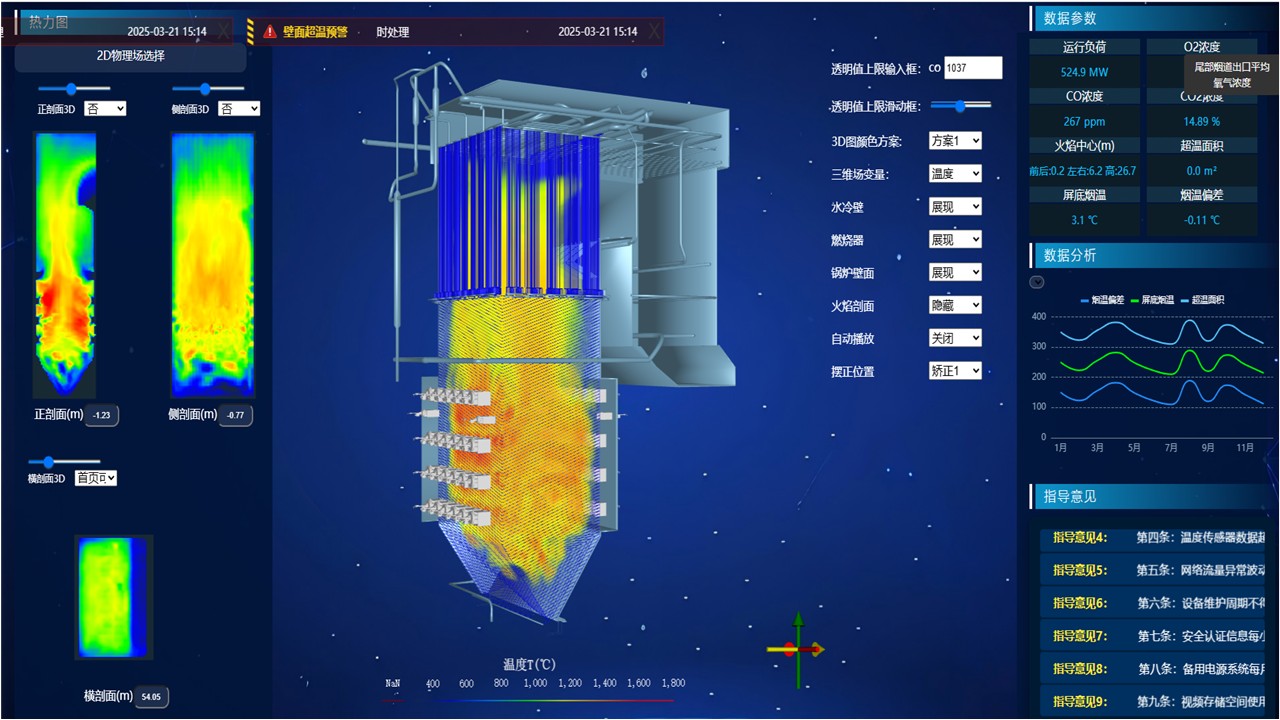Expand the 火焰剖面 visibility dropdown
Image resolution: width=1280 pixels, height=720 pixels.
pyautogui.click(x=955, y=305)
